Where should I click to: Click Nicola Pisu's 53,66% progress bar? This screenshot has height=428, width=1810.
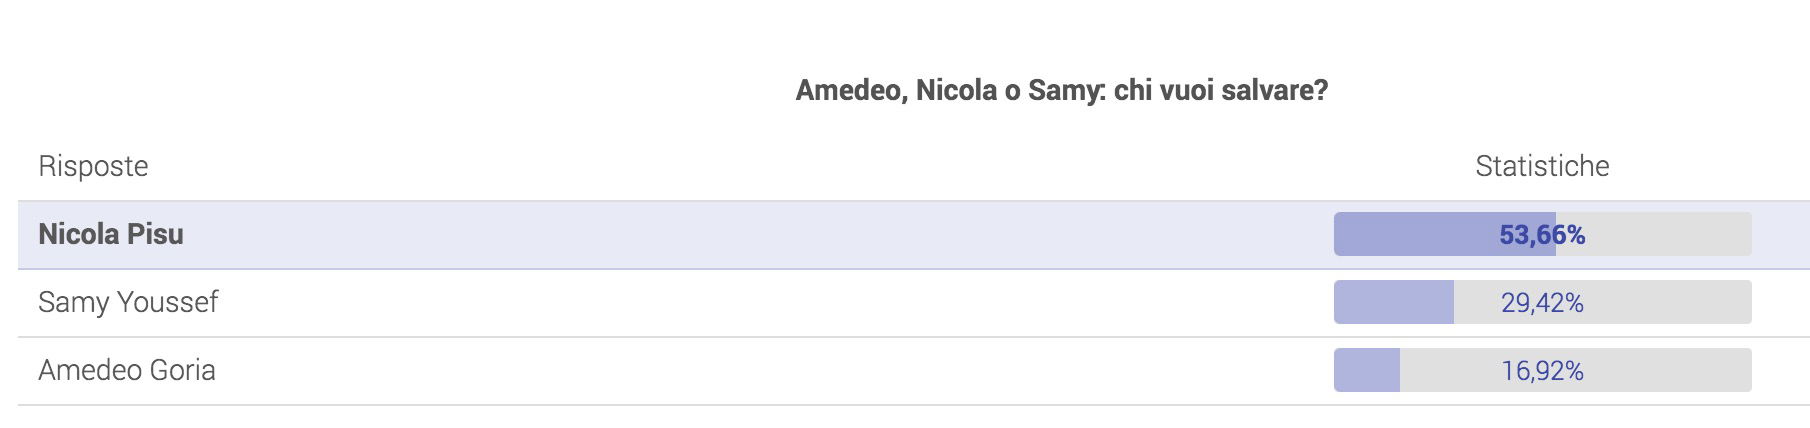[1542, 234]
